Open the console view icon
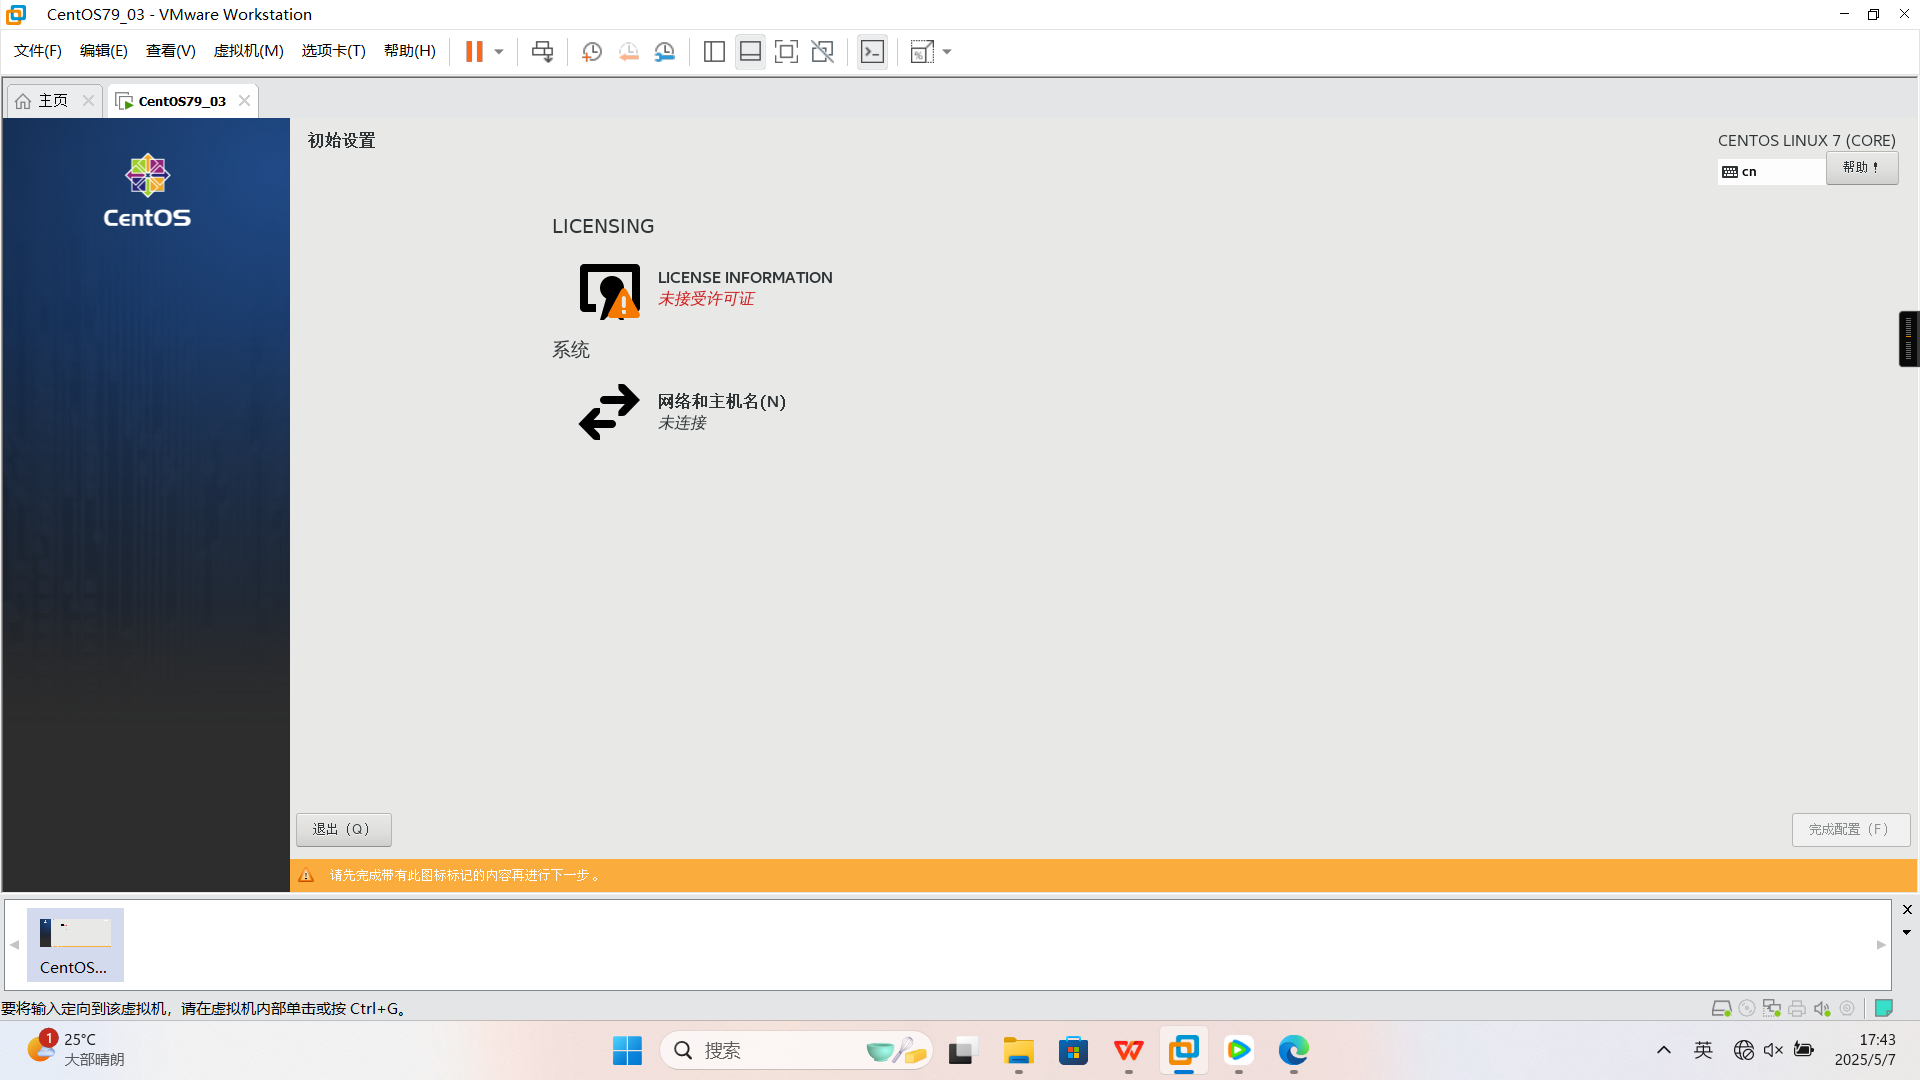Screen dimensions: 1920x1080 click(872, 52)
